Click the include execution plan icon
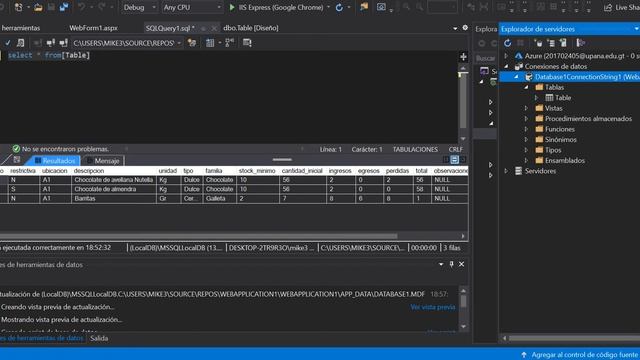The height and width of the screenshot is (360, 640). coord(229,42)
